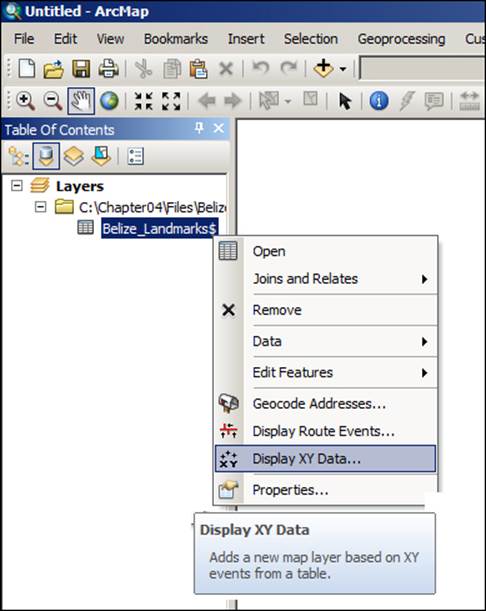The image size is (486, 611).
Task: Open Select Features tool dropdown arrow
Action: (288, 101)
